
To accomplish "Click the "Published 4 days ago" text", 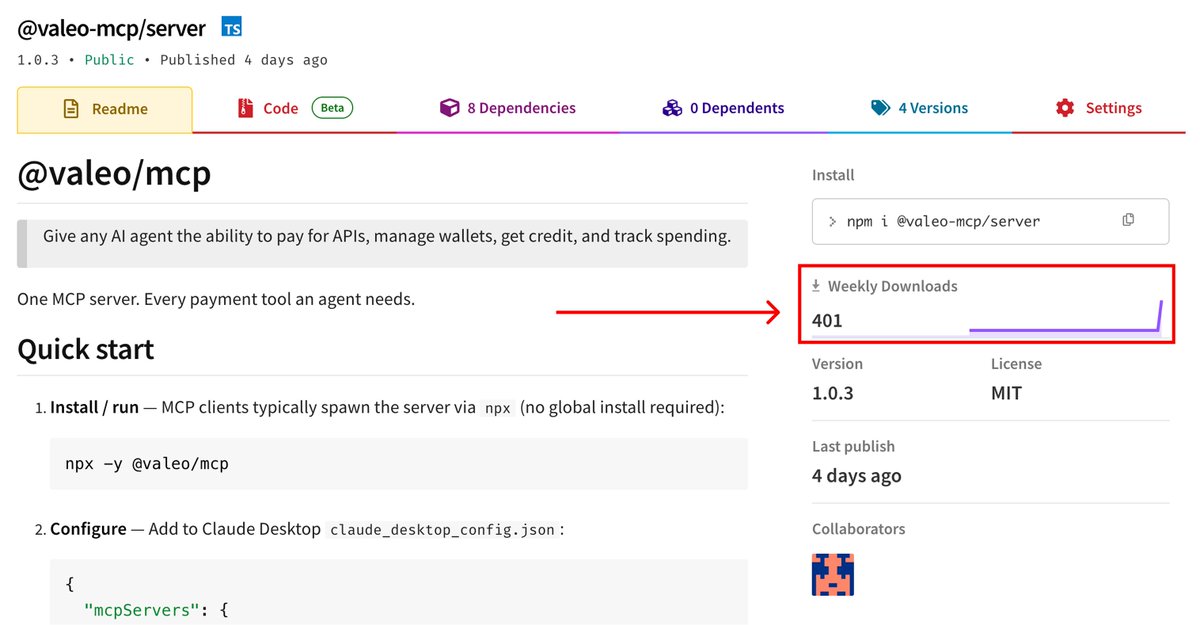I will click(x=244, y=60).
